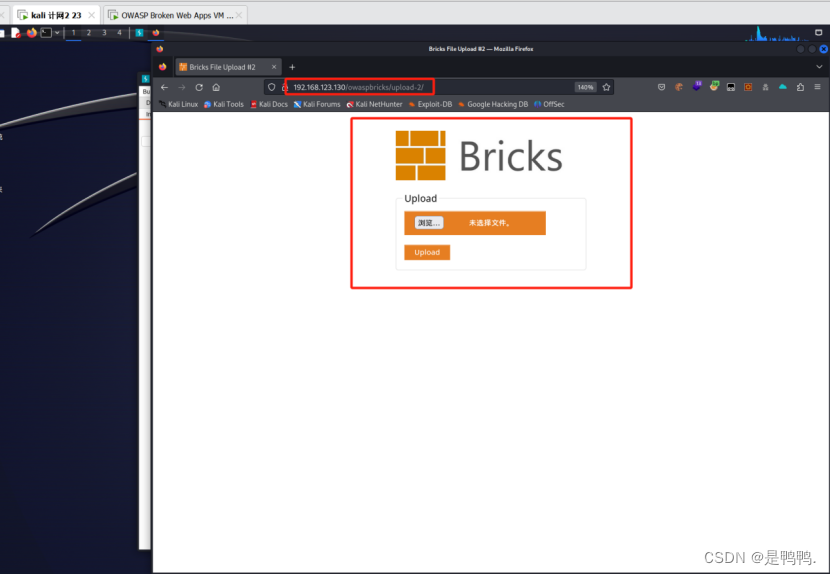This screenshot has width=831, height=575.
Task: Open the OffSec bookmark
Action: [549, 104]
